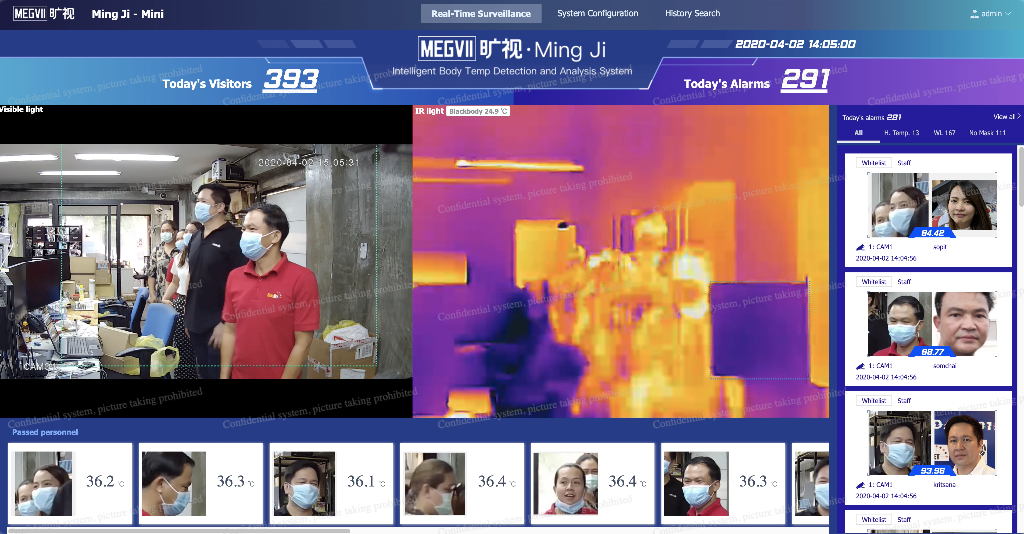The width and height of the screenshot is (1024, 534).
Task: Filter alarms by WL 167
Action: point(944,133)
